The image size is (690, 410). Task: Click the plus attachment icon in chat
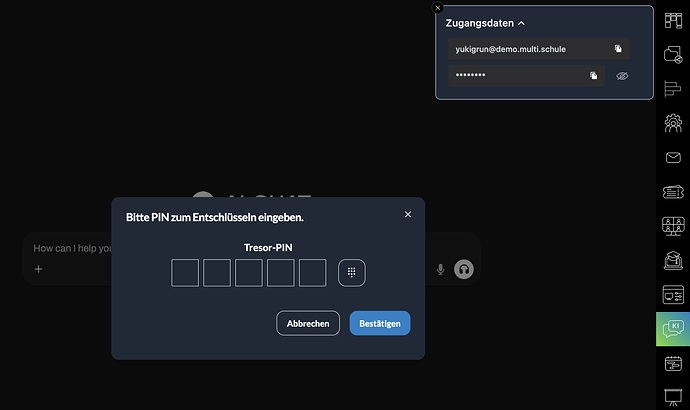39,269
